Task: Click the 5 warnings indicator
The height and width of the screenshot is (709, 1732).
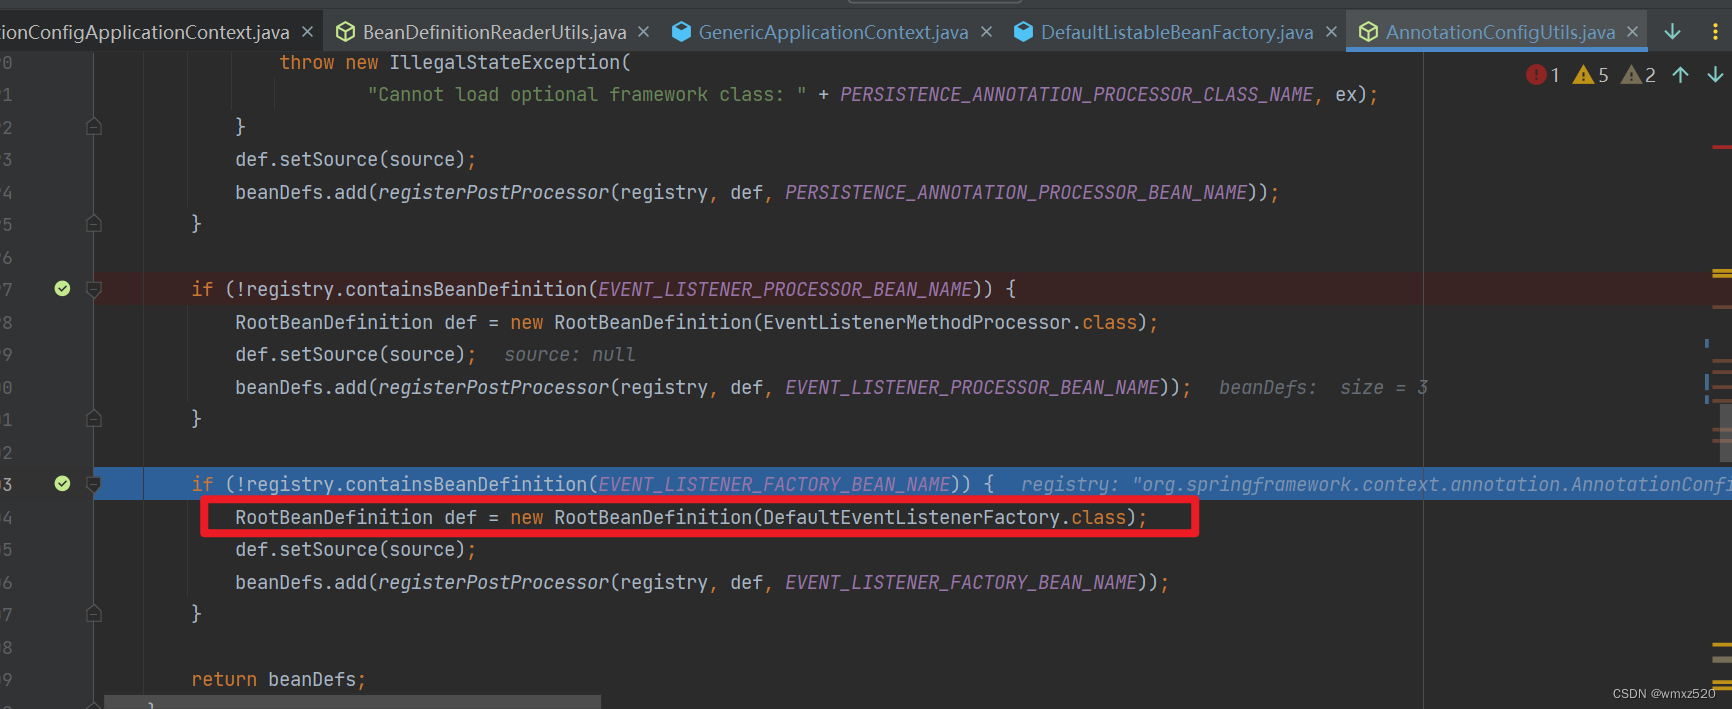Action: (x=1591, y=75)
